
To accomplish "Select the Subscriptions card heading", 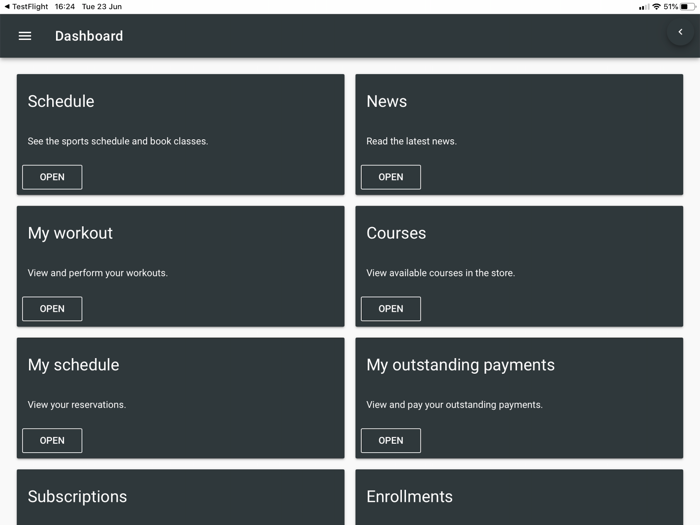I will pos(77,497).
